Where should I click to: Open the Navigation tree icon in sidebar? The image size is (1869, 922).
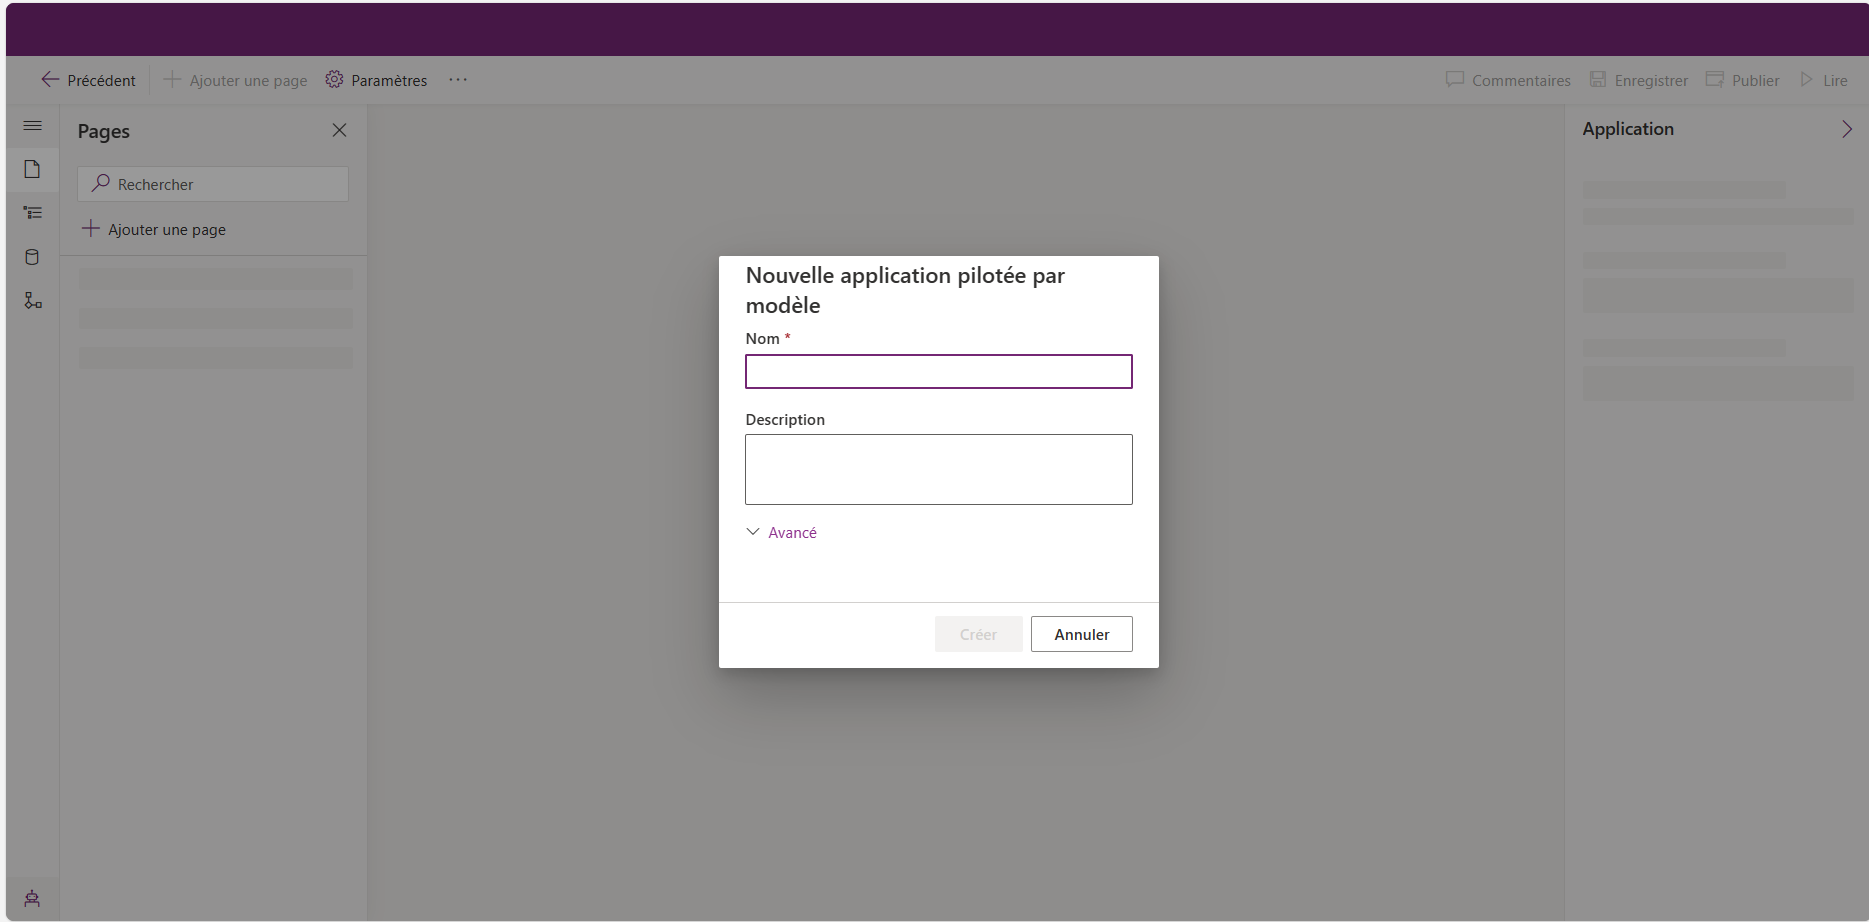32,213
